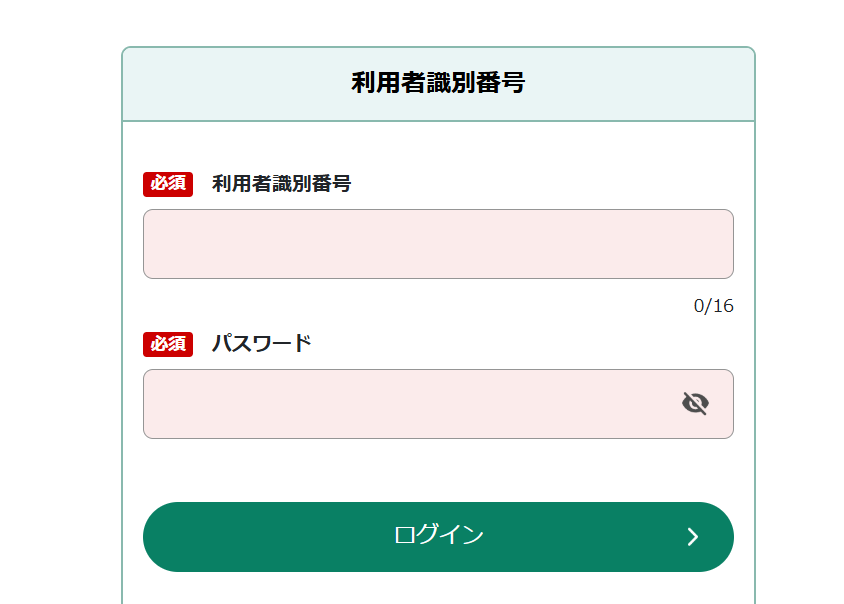Click the 利用者識別番号 heading in the card header
The image size is (844, 604).
coord(438,83)
